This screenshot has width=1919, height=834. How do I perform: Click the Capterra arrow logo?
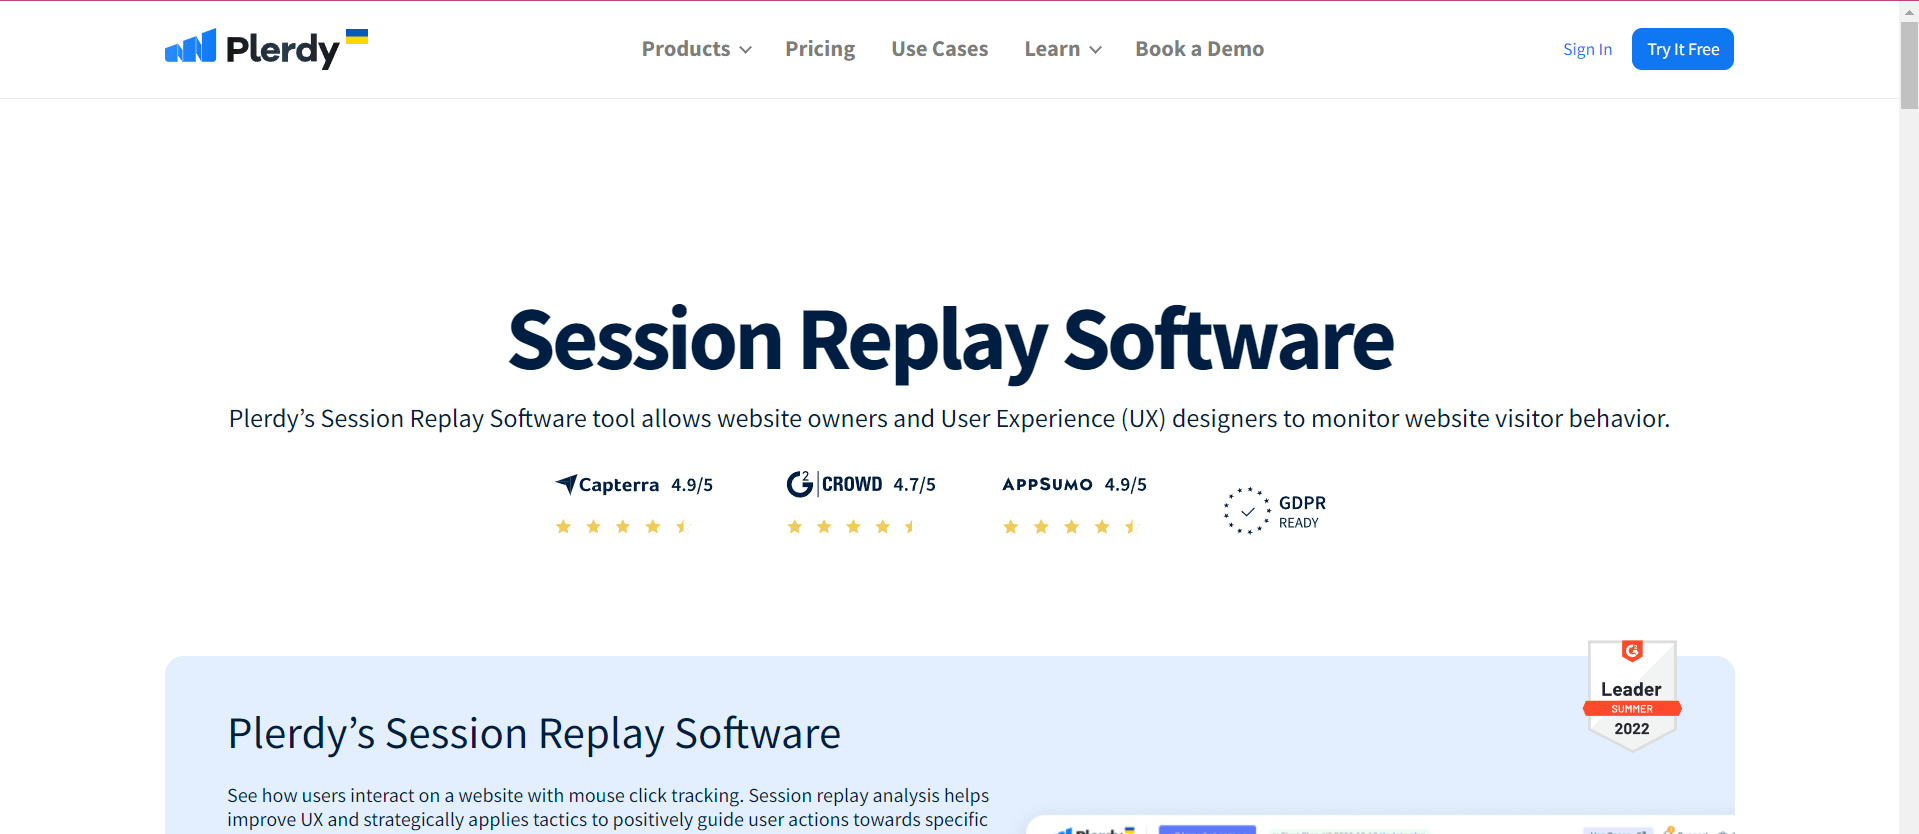tap(566, 484)
